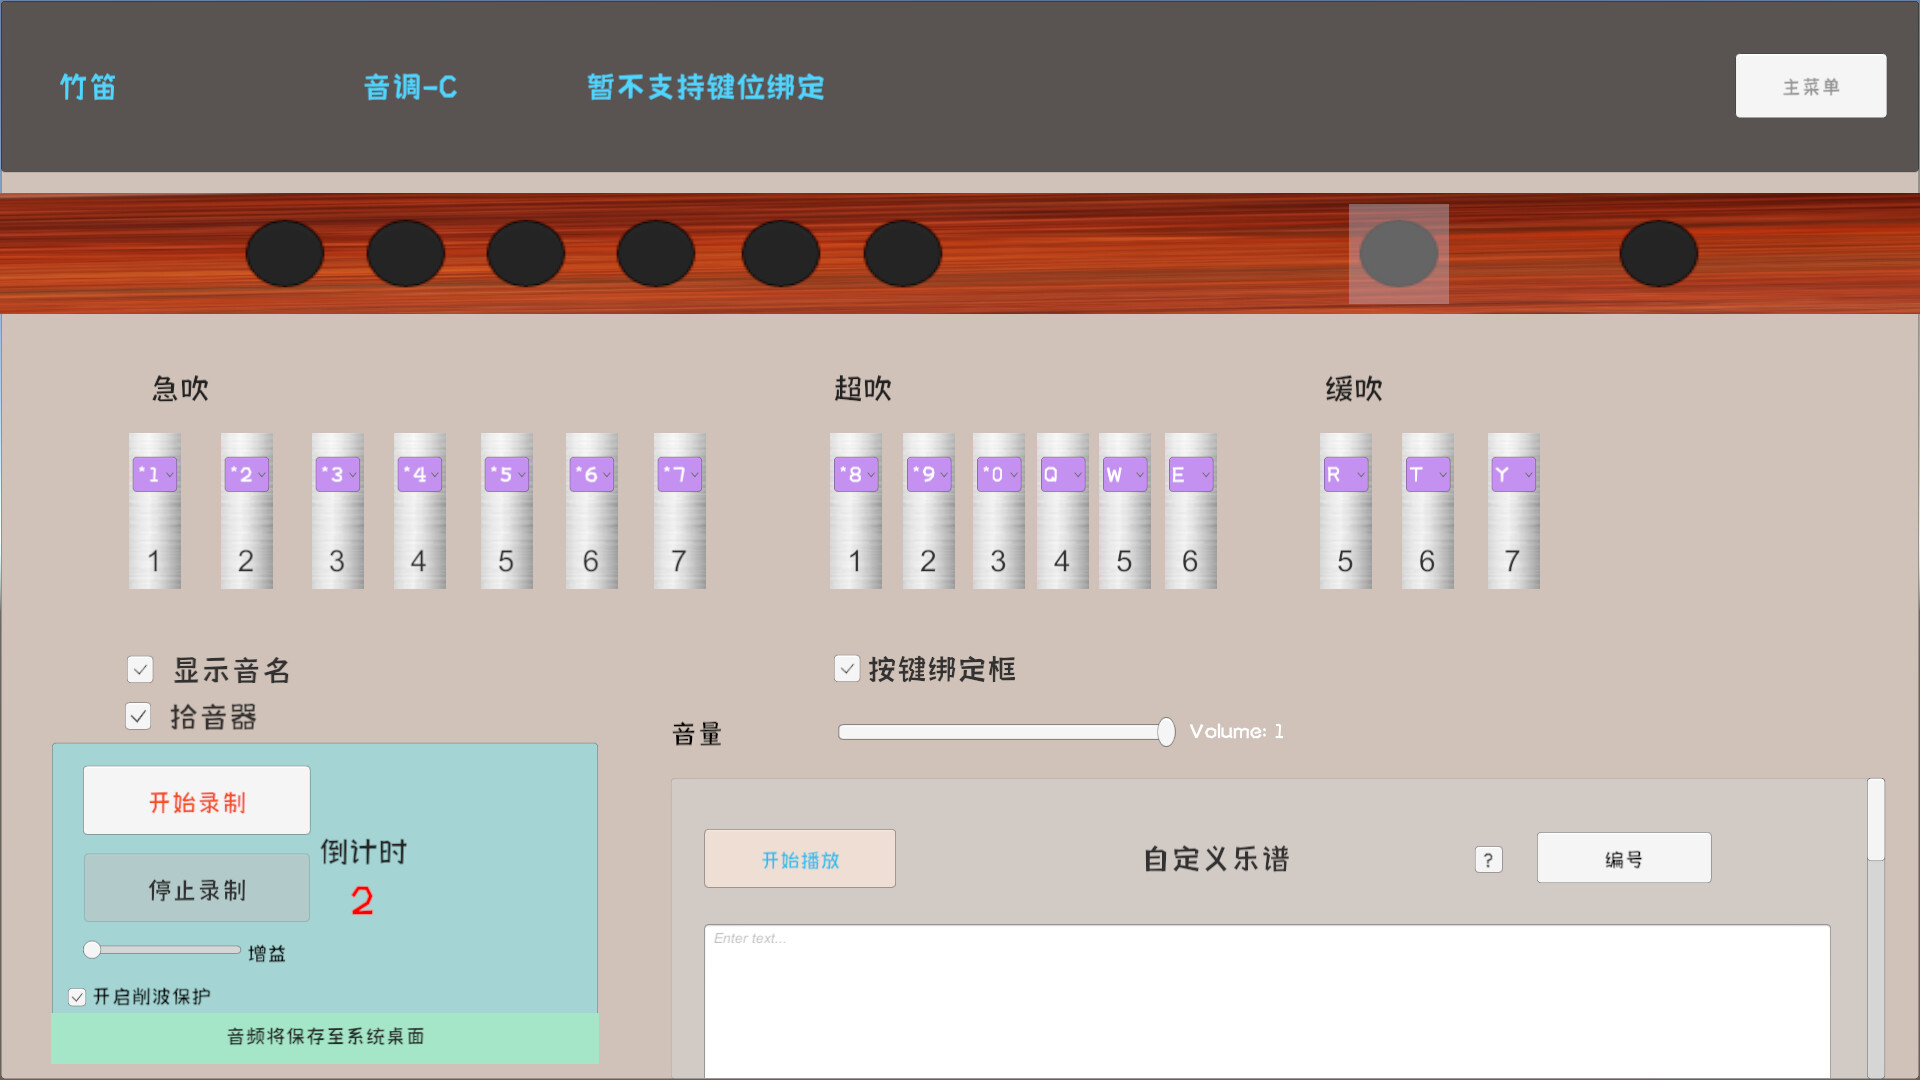Click the rightmost blowing hole on the flute

point(1659,253)
